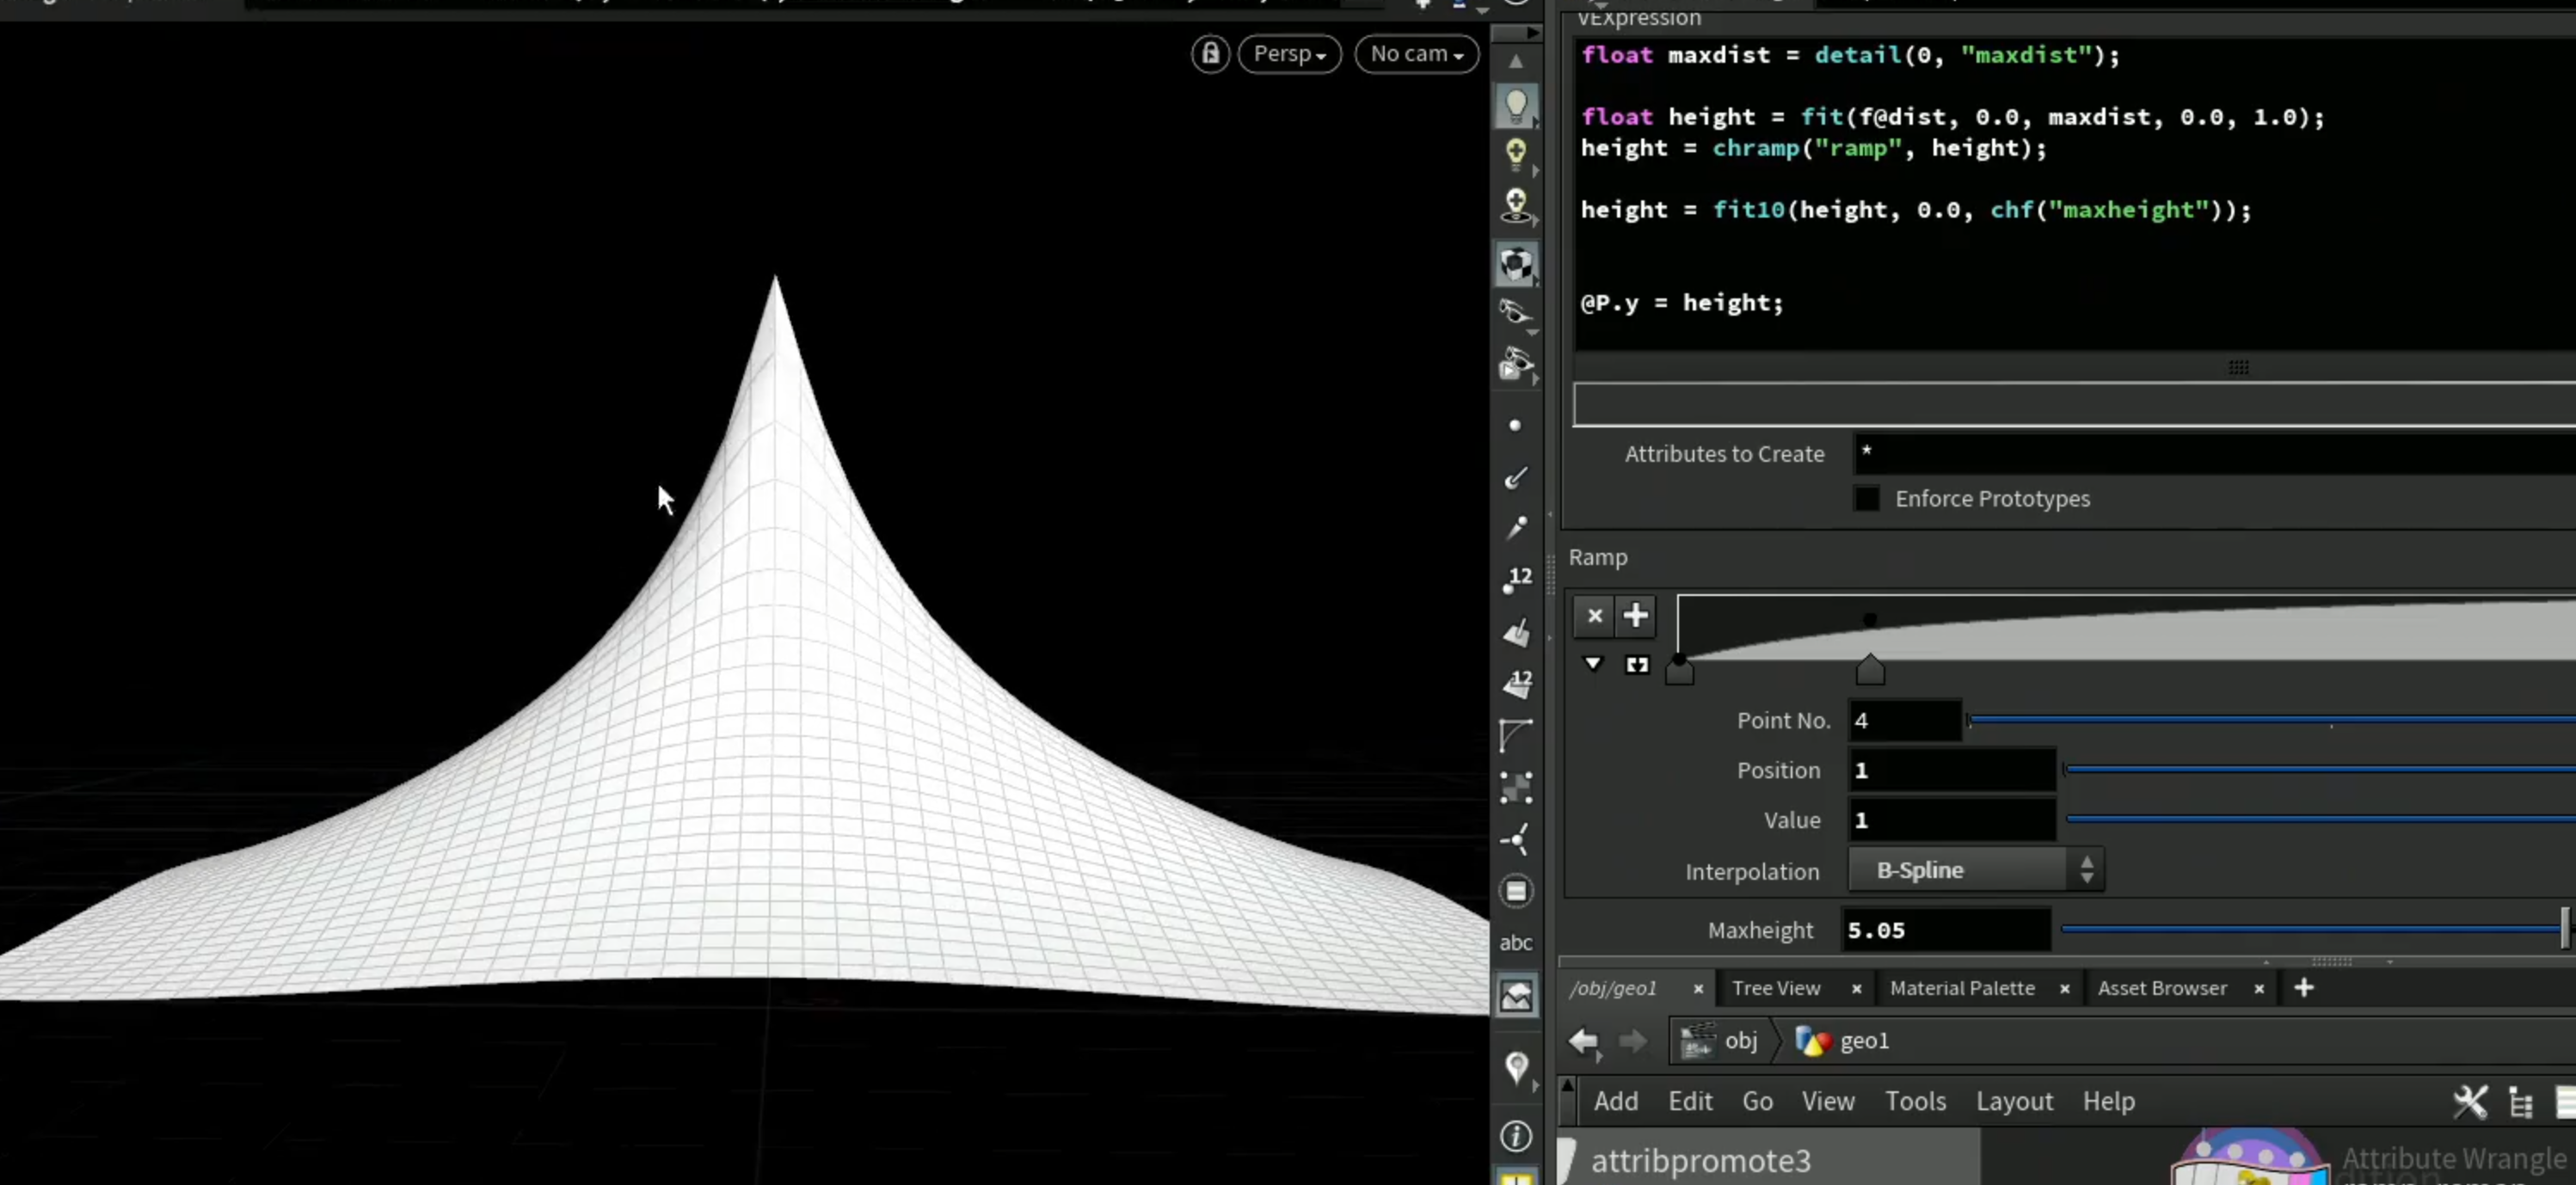Close the Asset Browser tab
The image size is (2576, 1185).
pos(2258,989)
